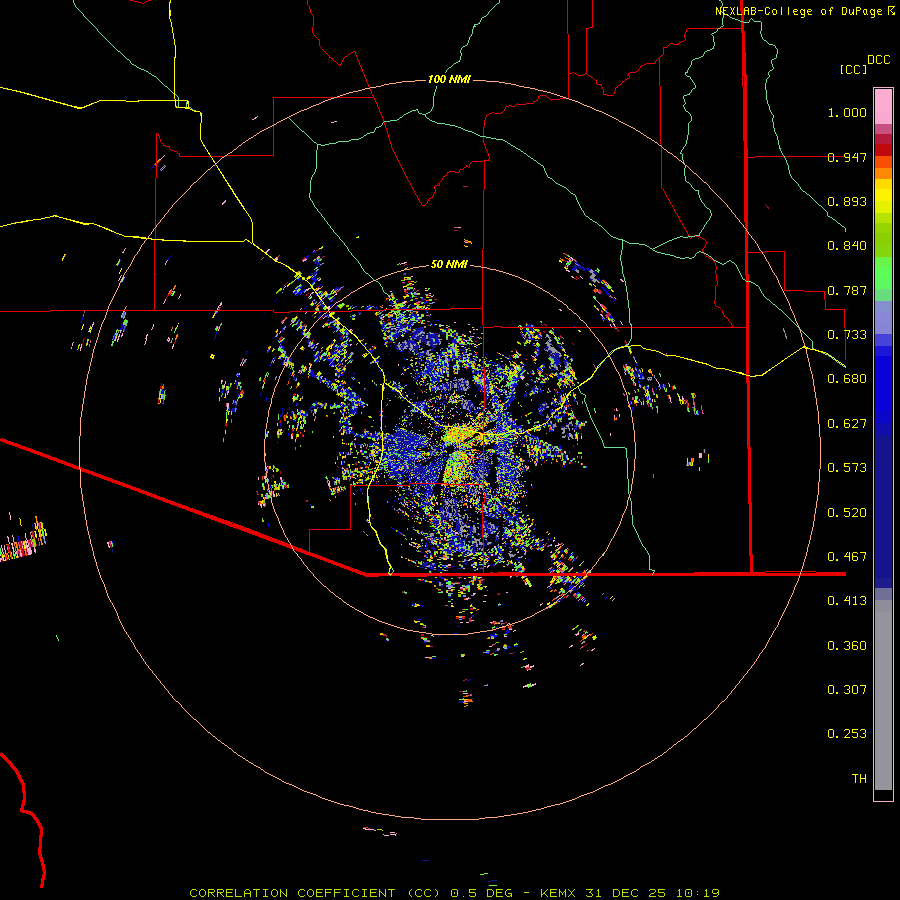Click the 1.000 value on the color scale

847,112
